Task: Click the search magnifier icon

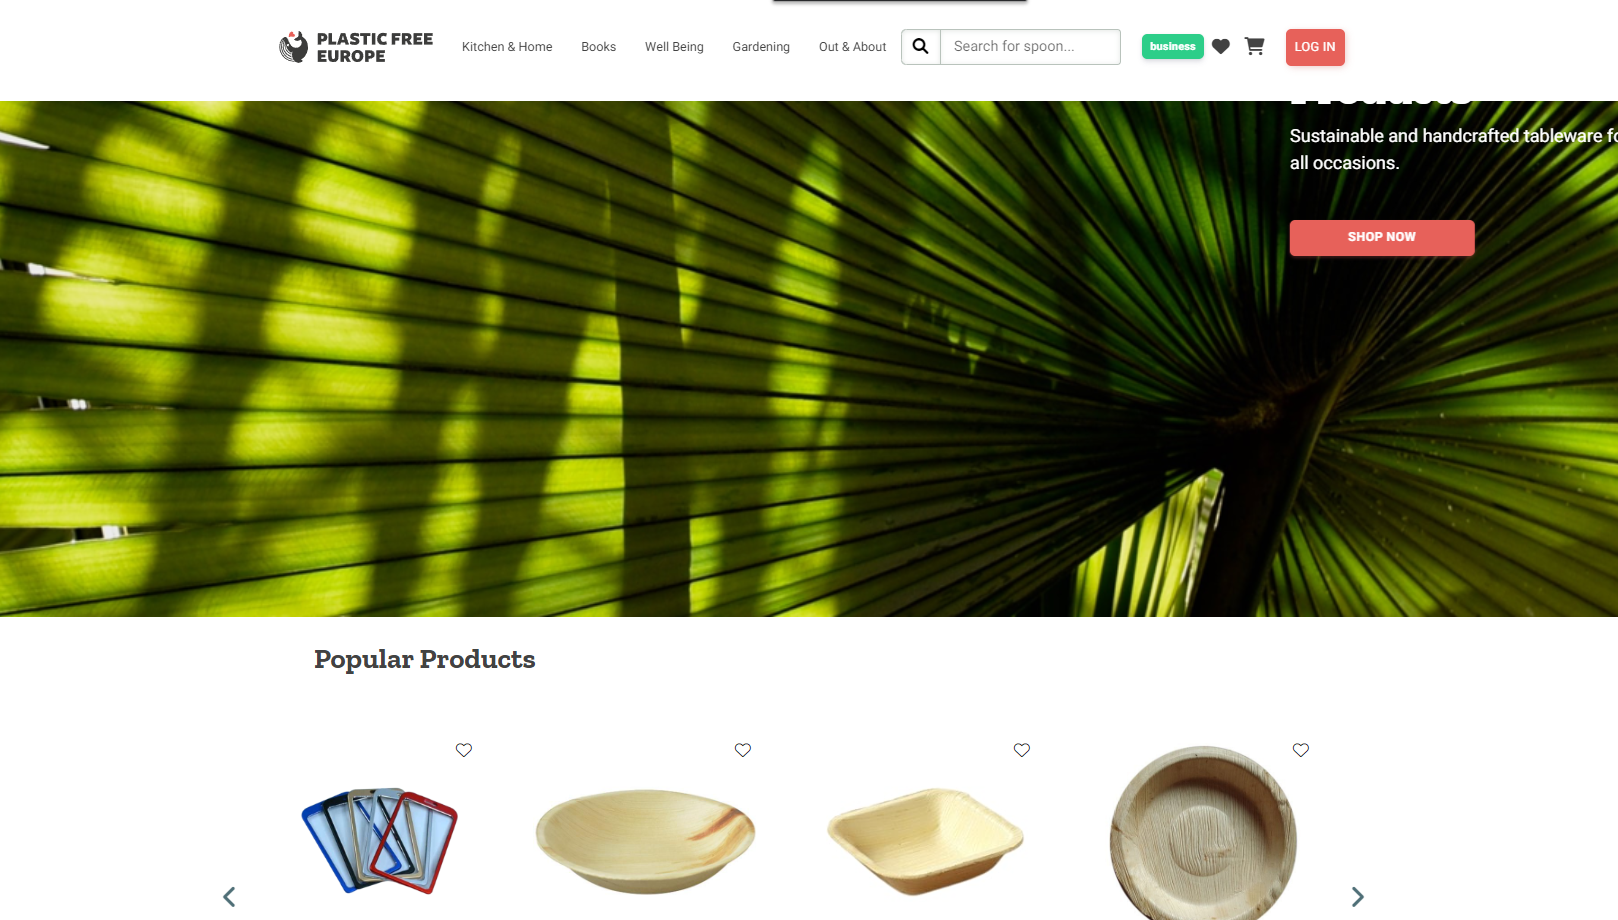Action: pyautogui.click(x=921, y=47)
